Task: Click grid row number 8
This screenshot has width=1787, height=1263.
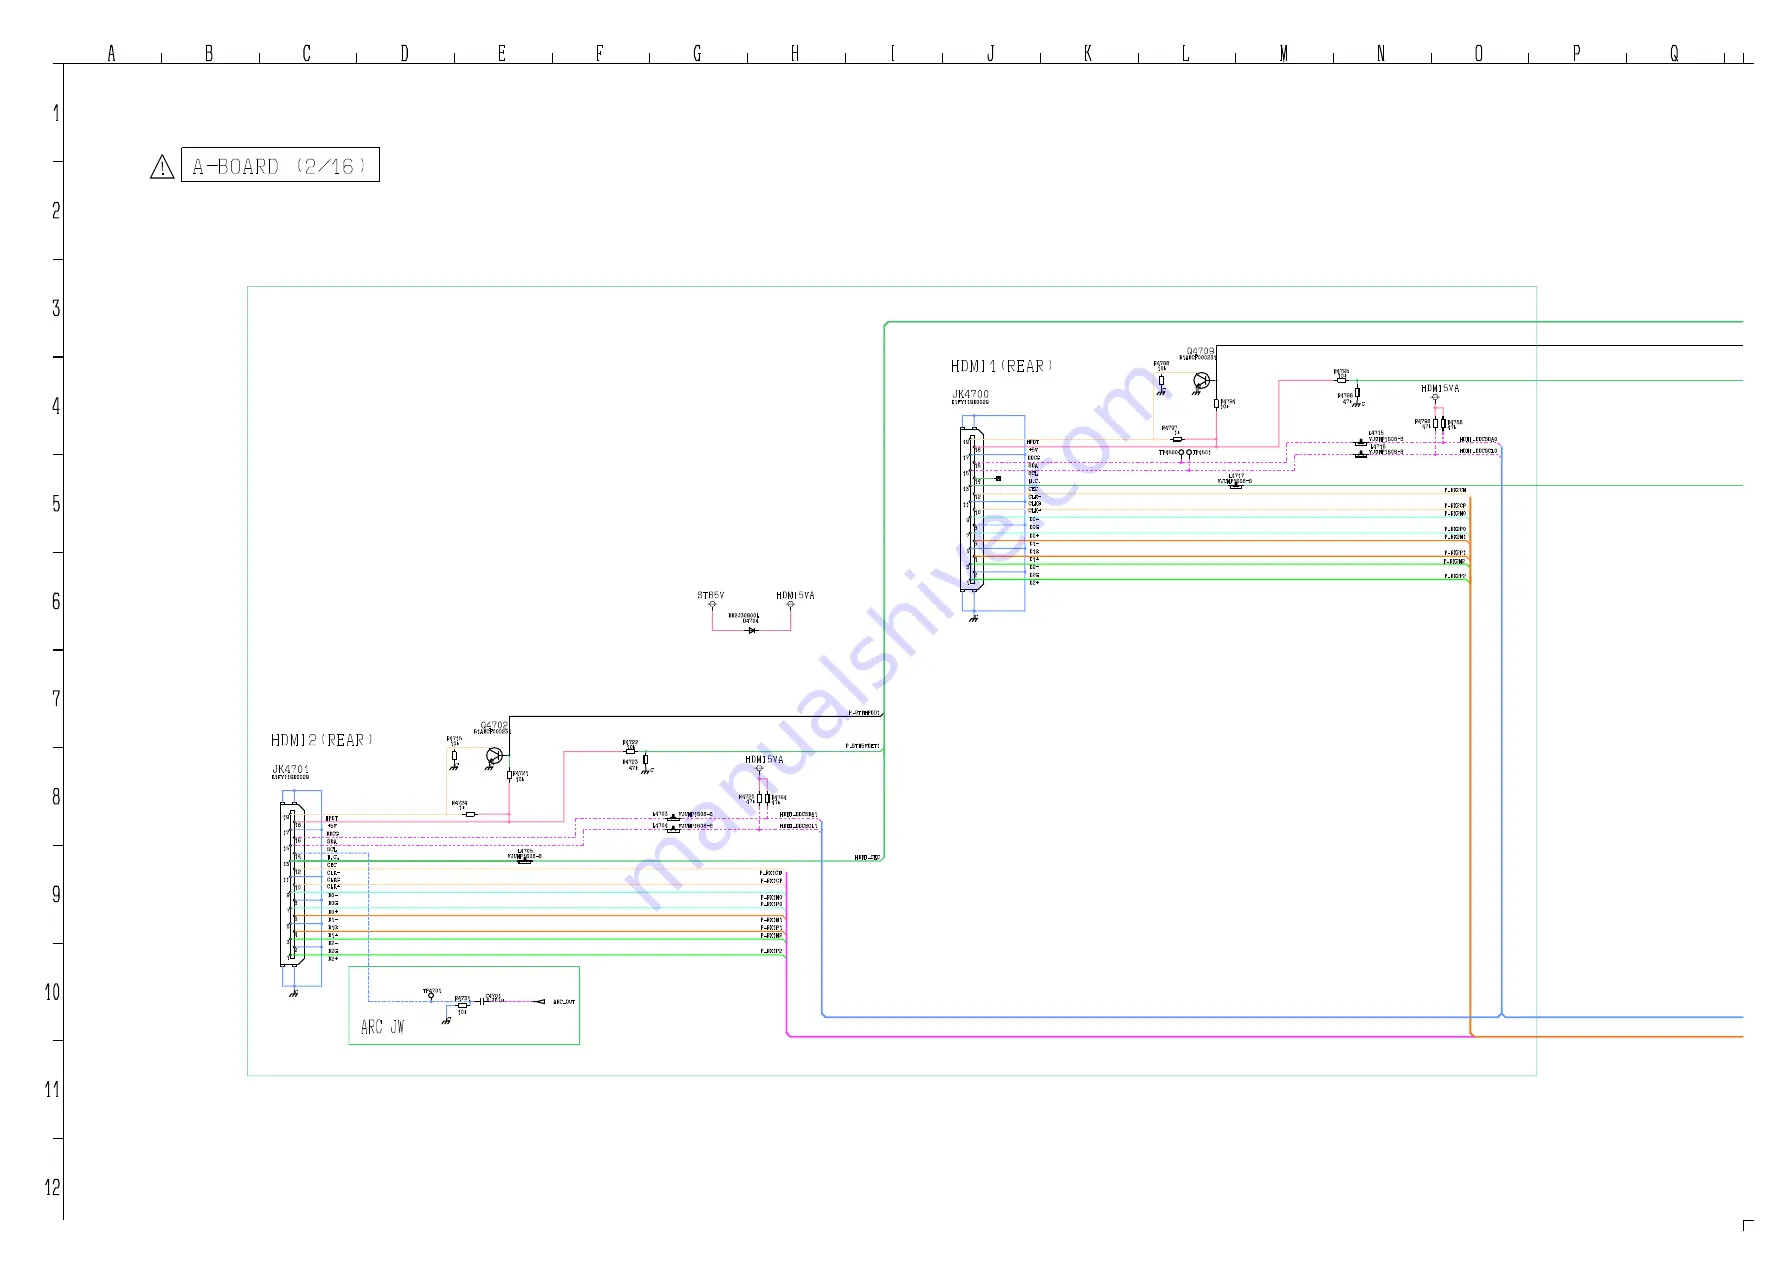Action: [56, 797]
